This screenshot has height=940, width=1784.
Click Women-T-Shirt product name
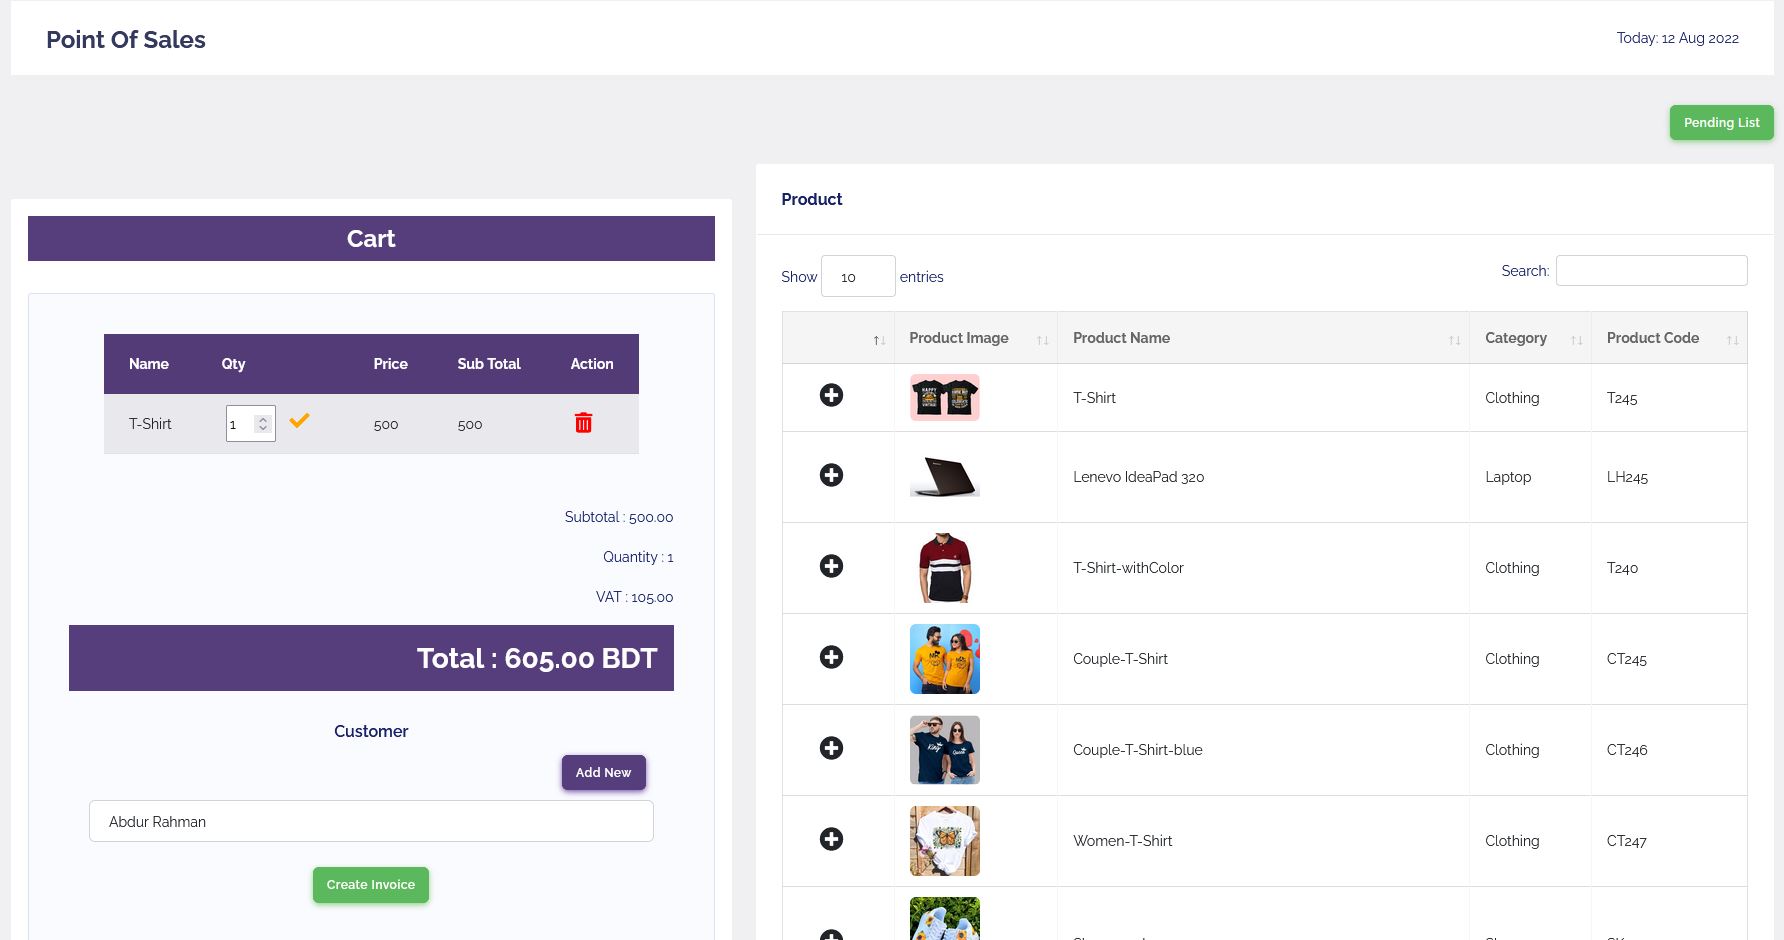[1122, 841]
